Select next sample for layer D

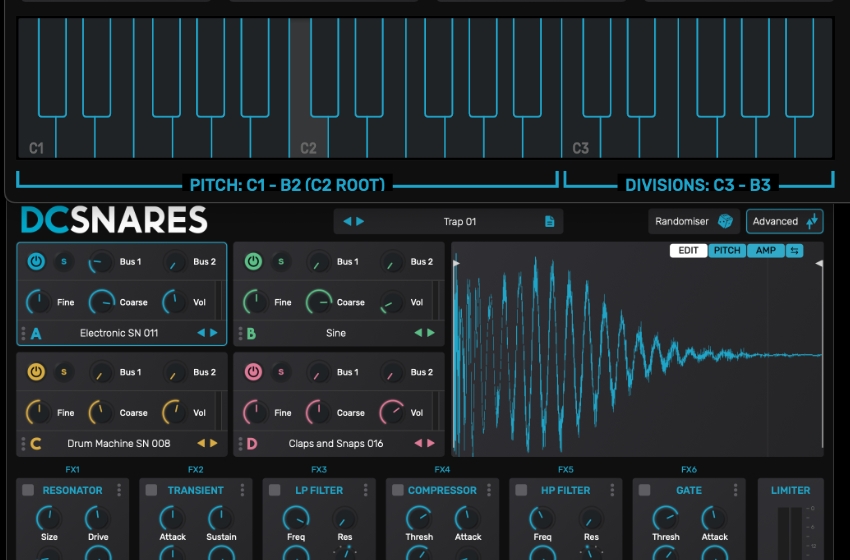tap(431, 443)
